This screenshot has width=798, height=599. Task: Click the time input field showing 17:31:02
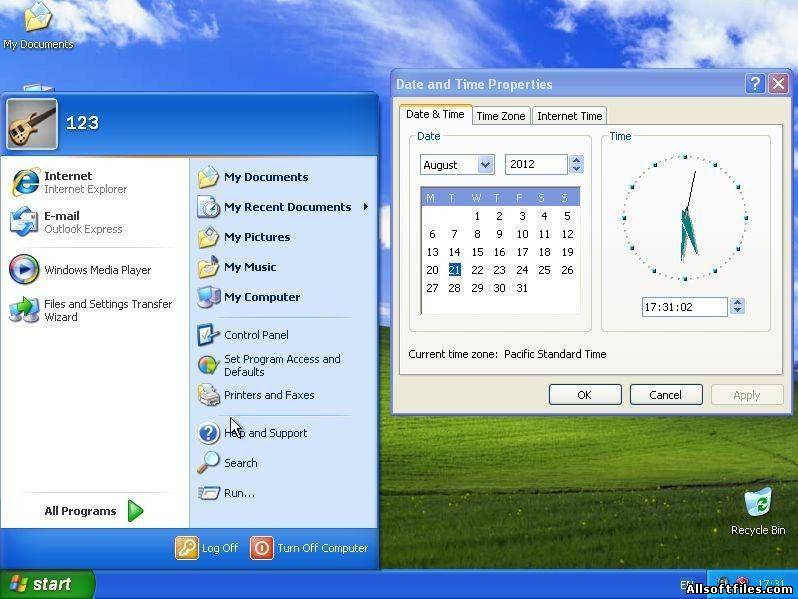coord(684,307)
